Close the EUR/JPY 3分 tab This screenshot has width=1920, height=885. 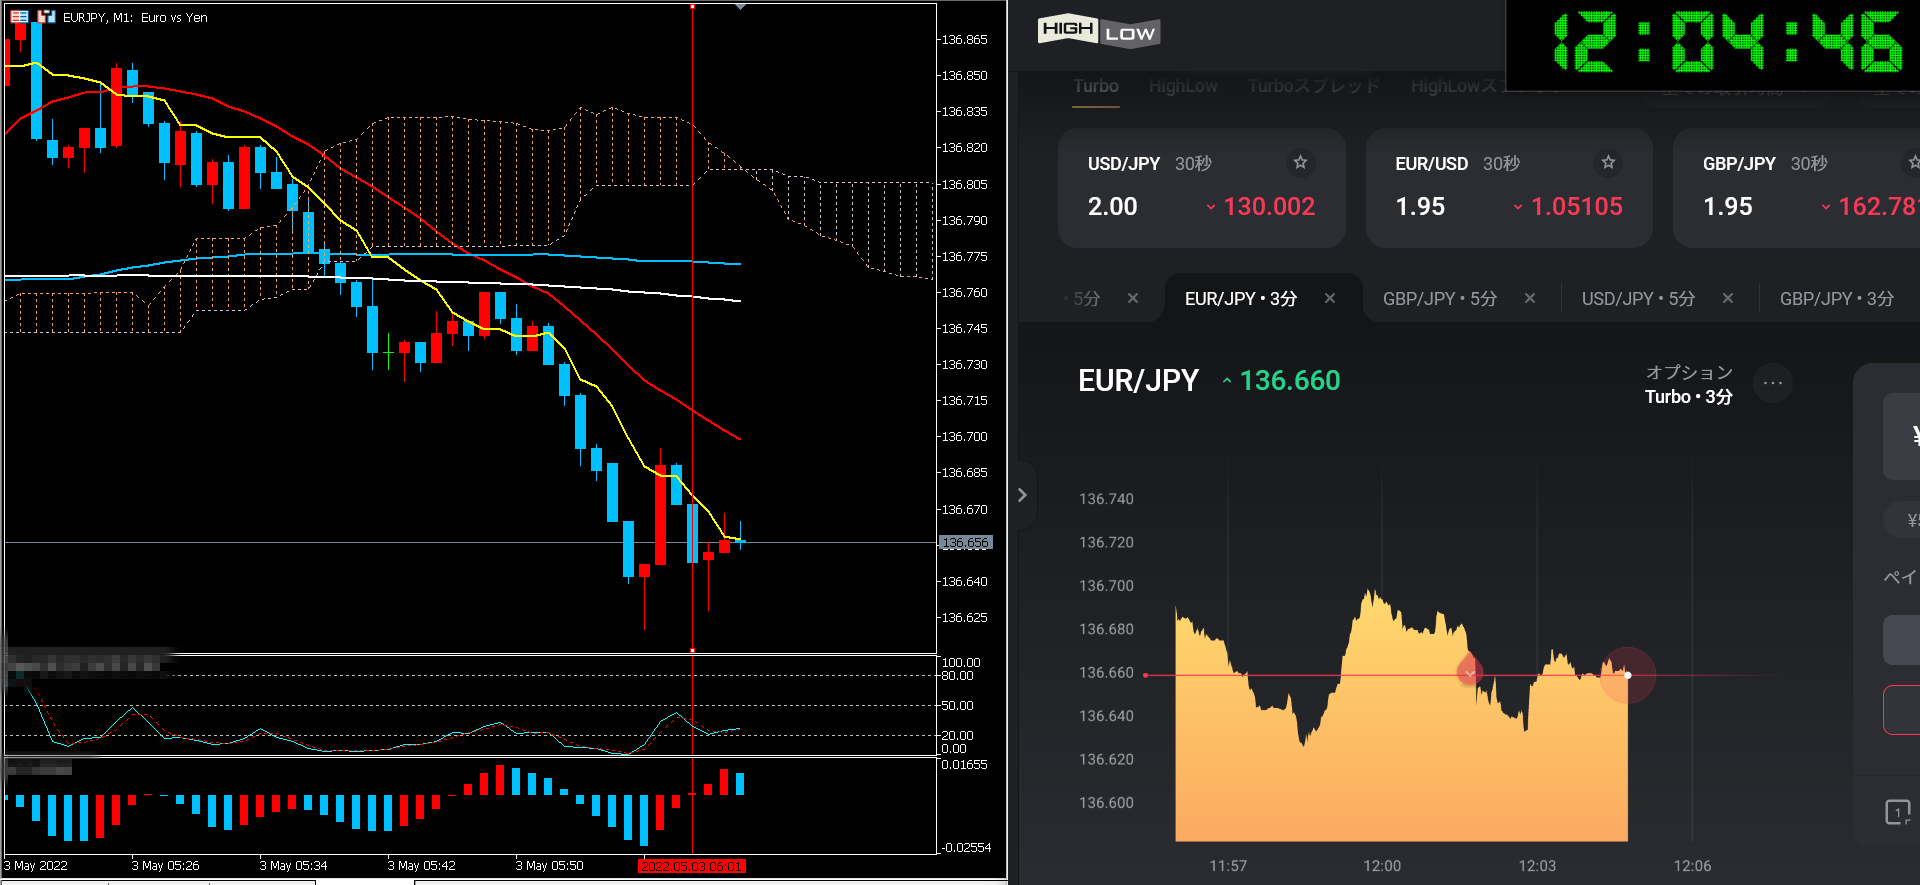click(x=1329, y=298)
